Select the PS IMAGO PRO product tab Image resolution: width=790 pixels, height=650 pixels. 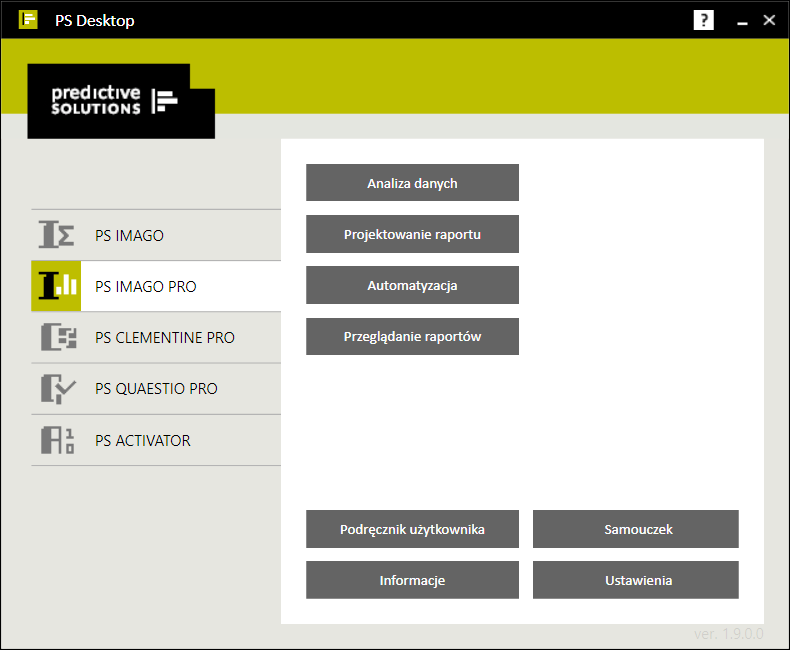pos(156,286)
